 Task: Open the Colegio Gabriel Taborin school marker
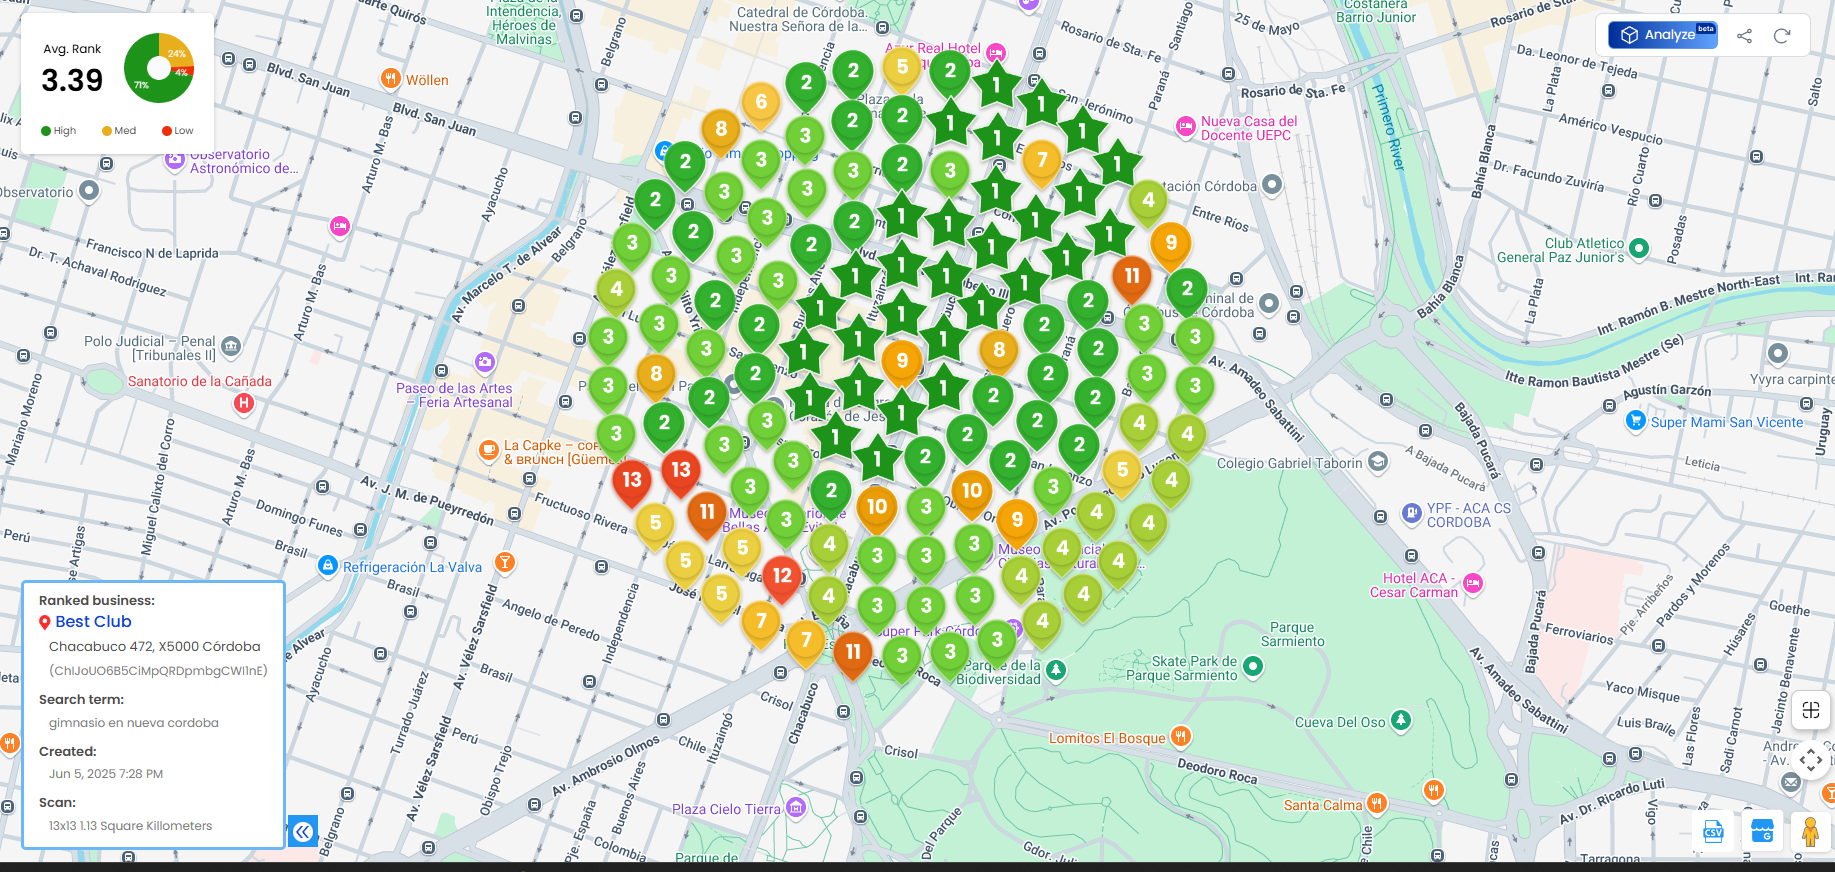(x=1378, y=462)
